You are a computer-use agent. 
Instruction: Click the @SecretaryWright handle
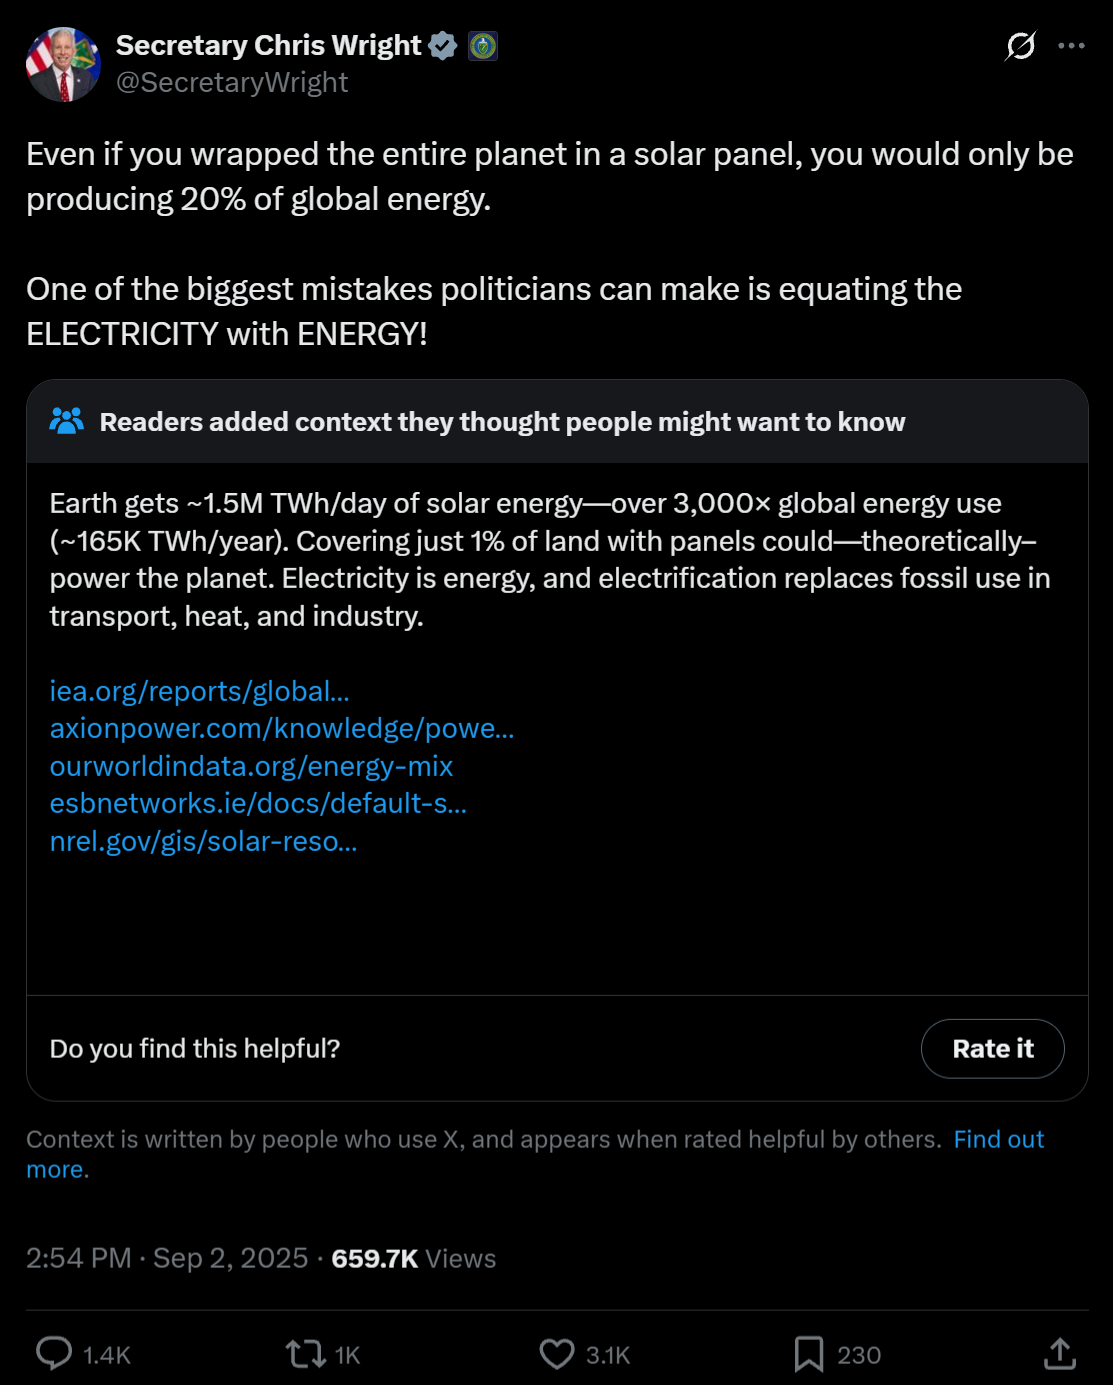point(232,82)
